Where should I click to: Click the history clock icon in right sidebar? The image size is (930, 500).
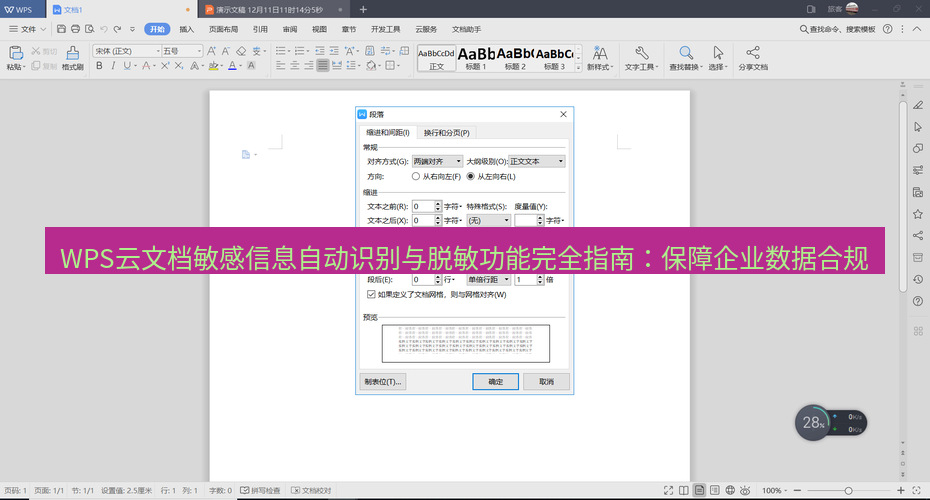[918, 279]
